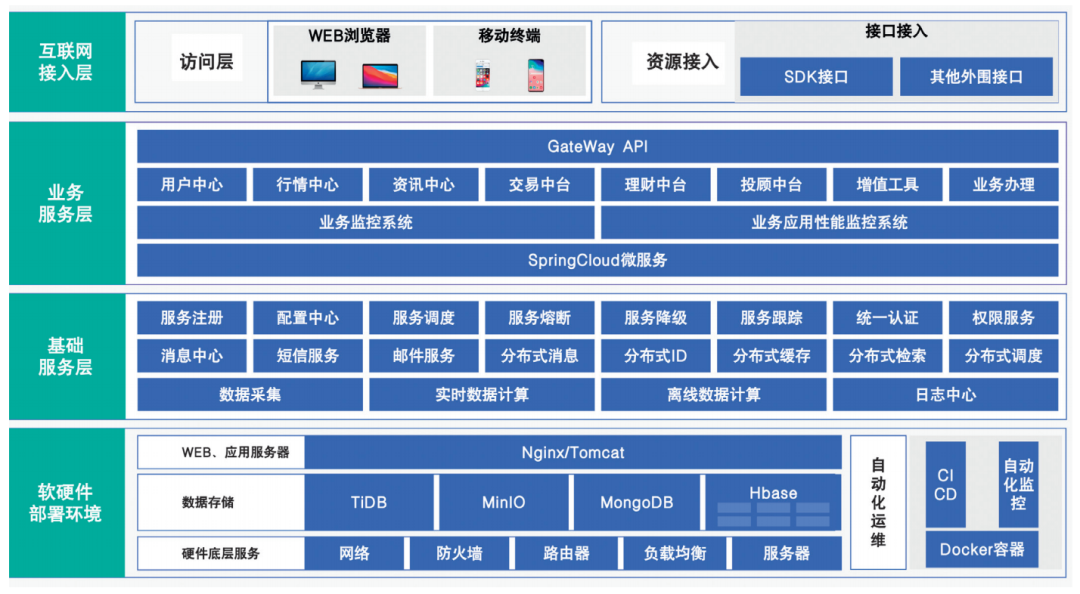Click the white smartphone icon under 移动终端

(483, 75)
